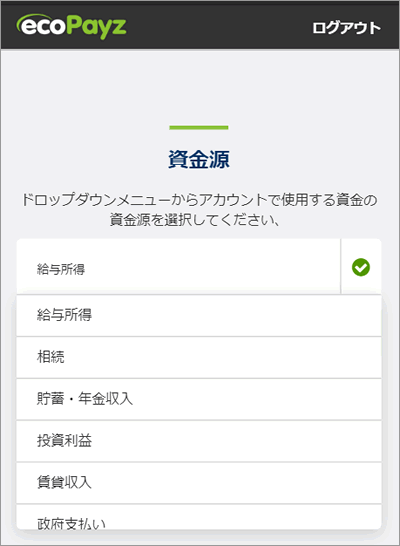Click the green checkmark validation icon
Screen dimensions: 400x546
pyautogui.click(x=361, y=267)
